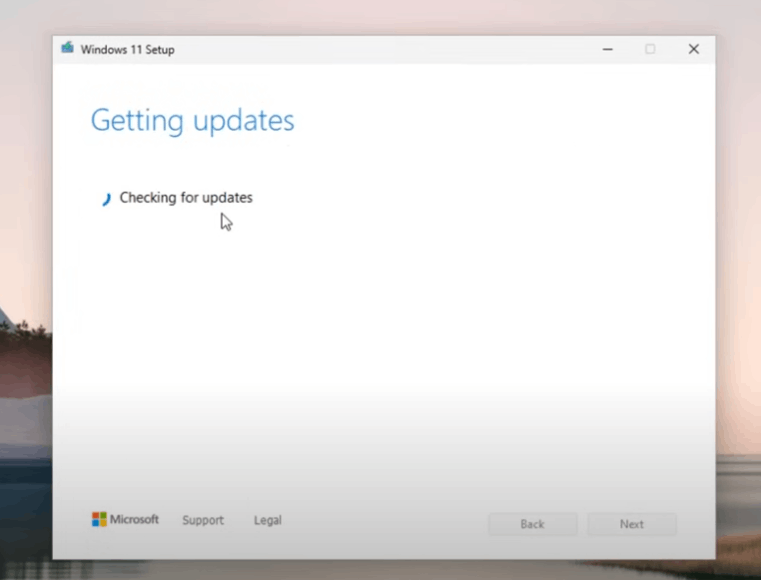
Task: Click the disabled maximize button
Action: (x=650, y=49)
